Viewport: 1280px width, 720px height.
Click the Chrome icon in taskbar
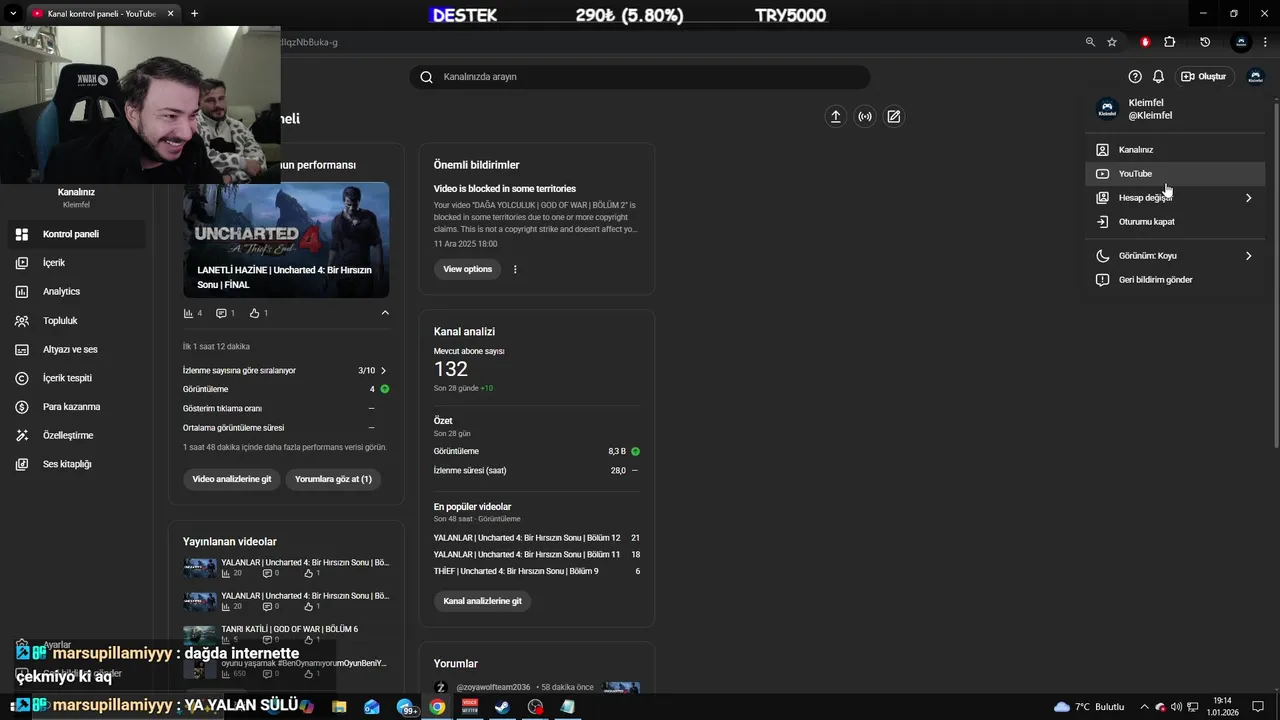[437, 707]
